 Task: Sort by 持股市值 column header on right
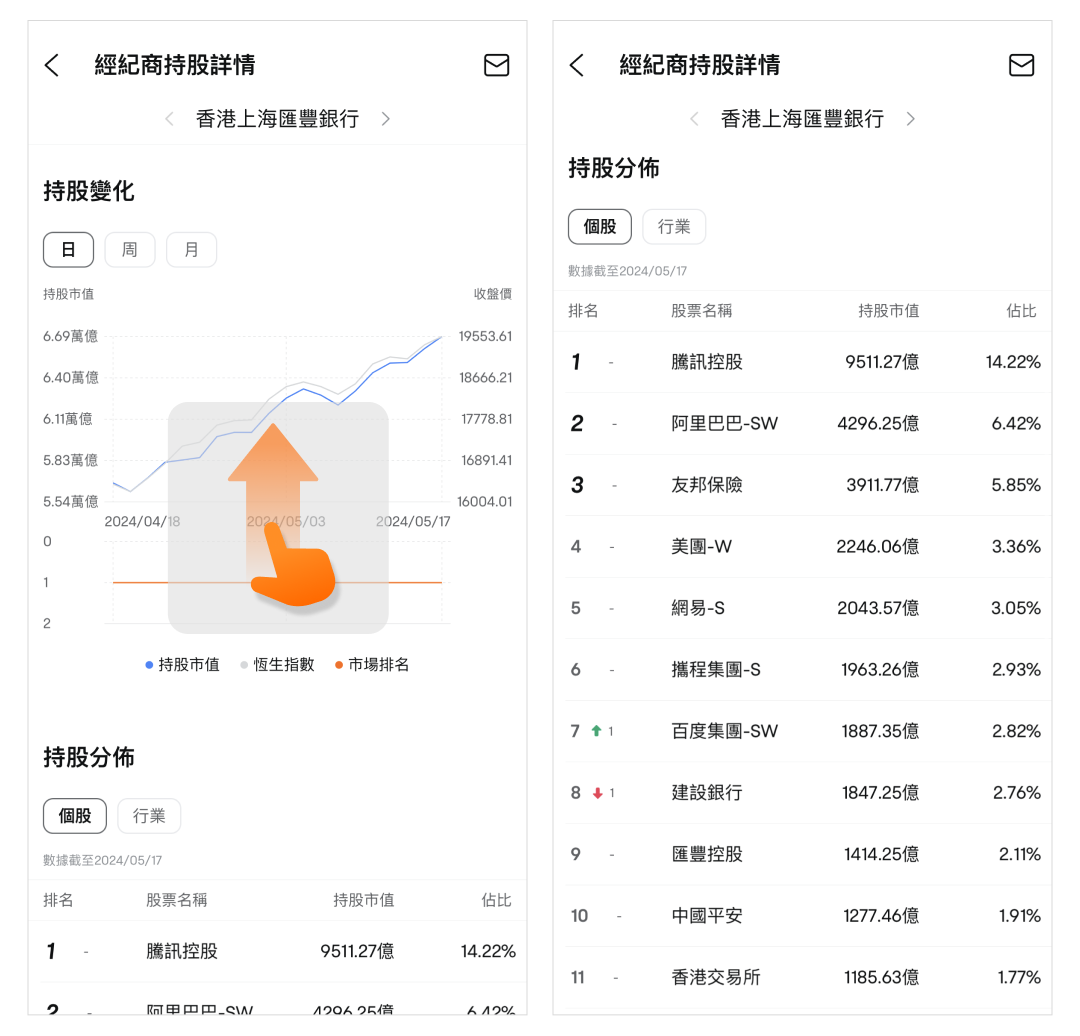pyautogui.click(x=888, y=311)
